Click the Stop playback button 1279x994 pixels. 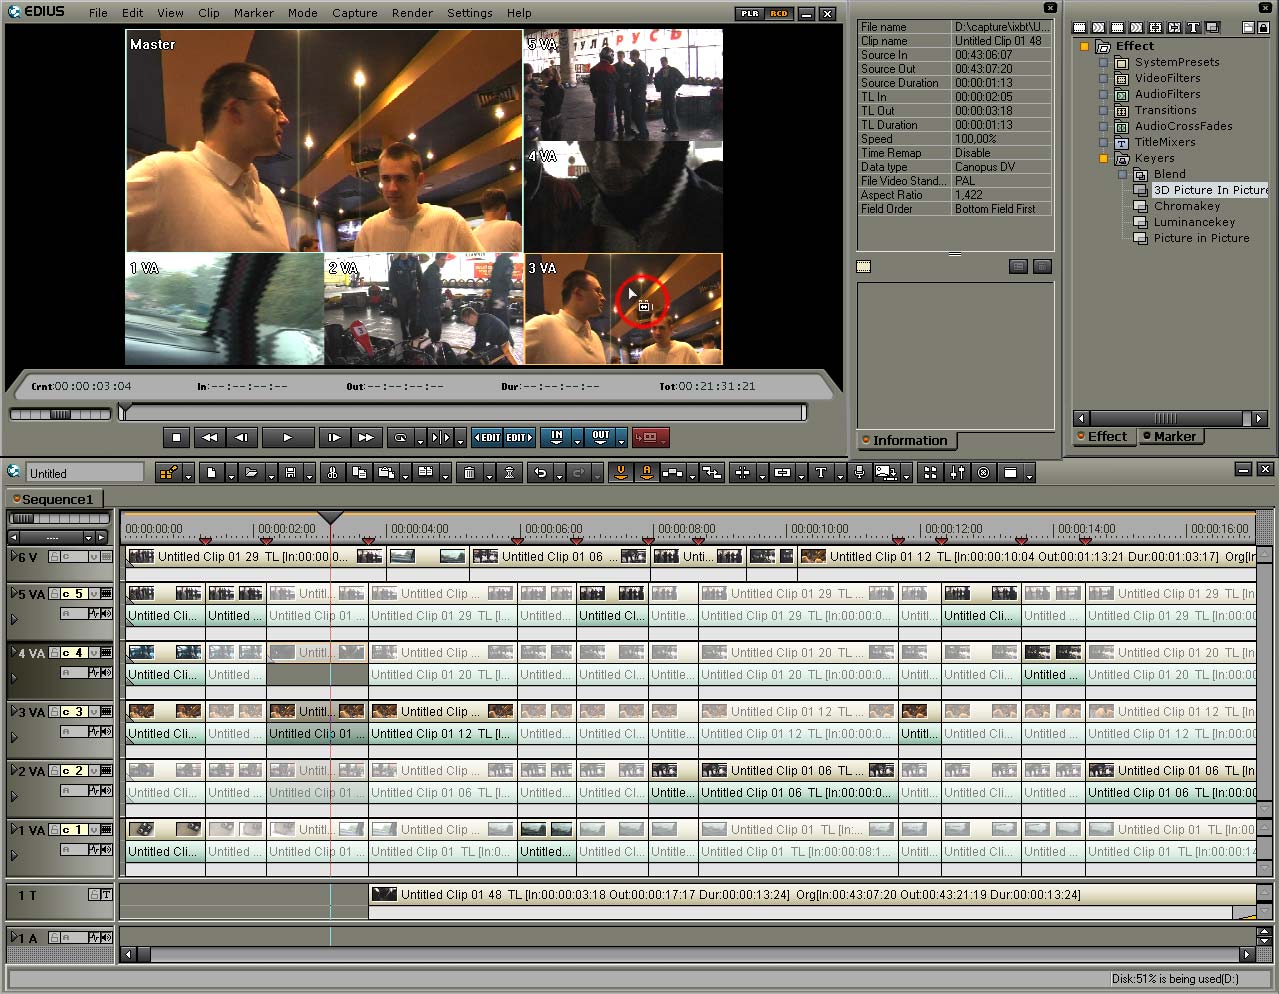(177, 437)
